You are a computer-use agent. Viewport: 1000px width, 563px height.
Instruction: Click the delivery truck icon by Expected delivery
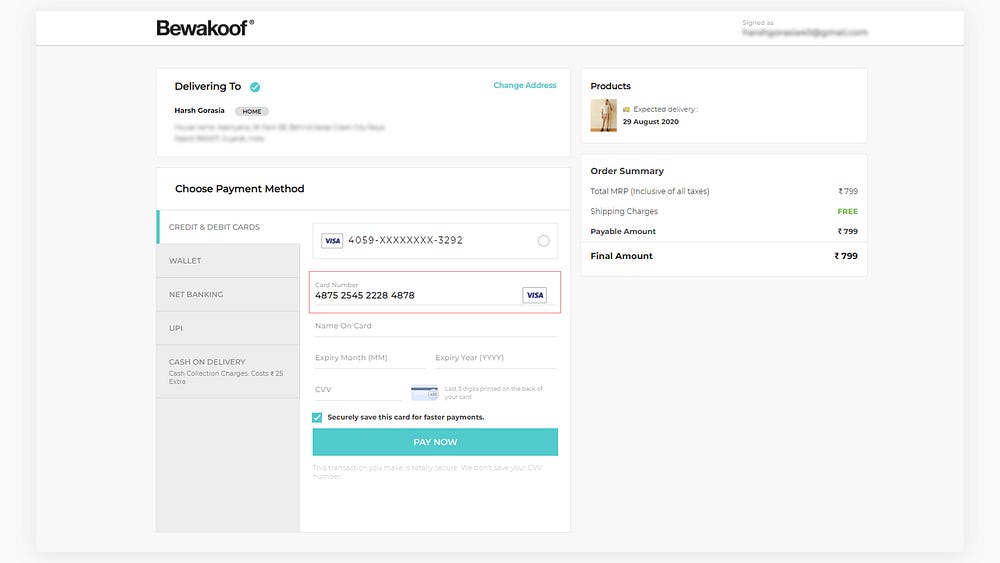626,110
